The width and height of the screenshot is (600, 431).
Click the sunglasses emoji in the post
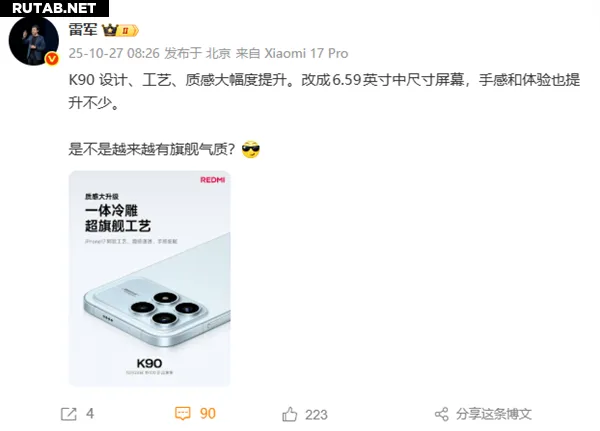pyautogui.click(x=251, y=149)
